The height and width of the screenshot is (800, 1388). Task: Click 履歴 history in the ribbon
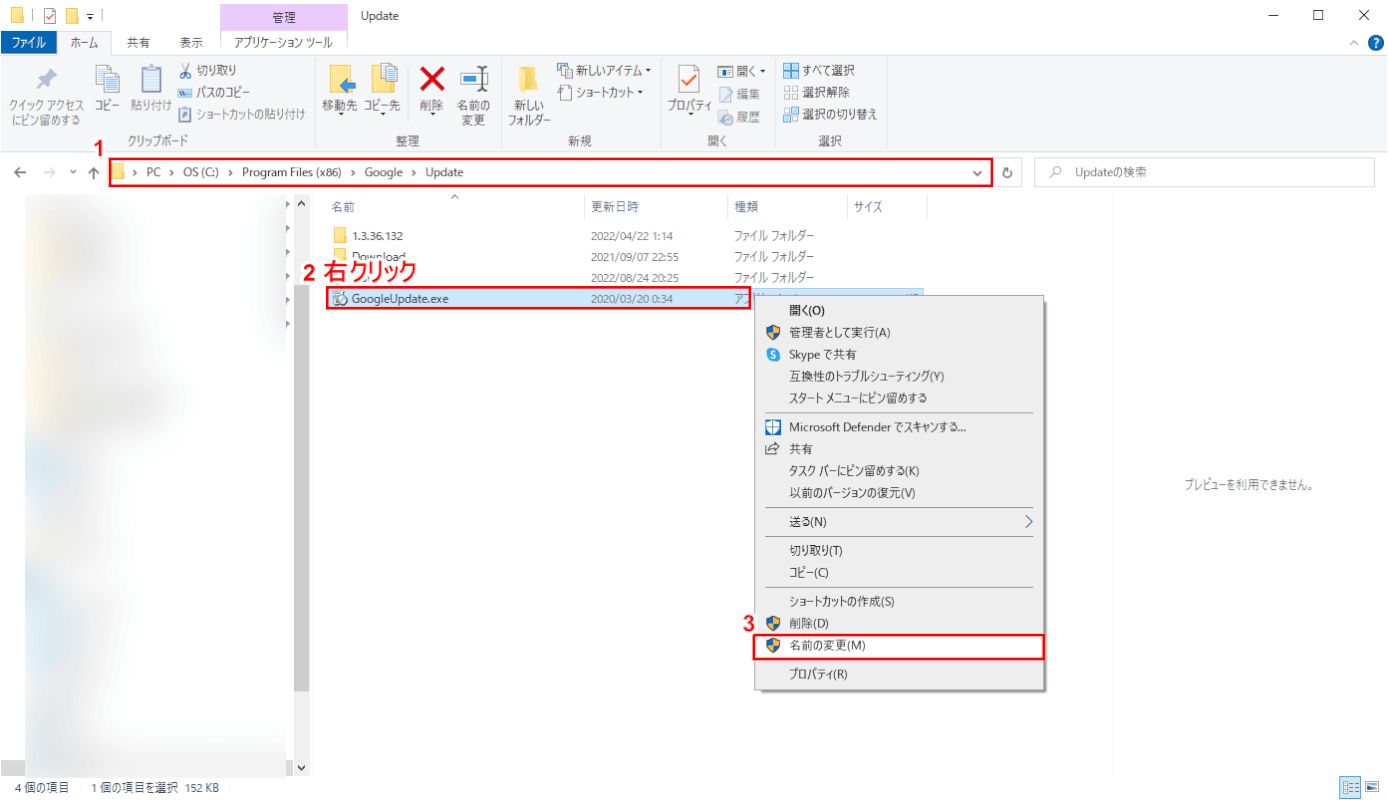tap(739, 116)
